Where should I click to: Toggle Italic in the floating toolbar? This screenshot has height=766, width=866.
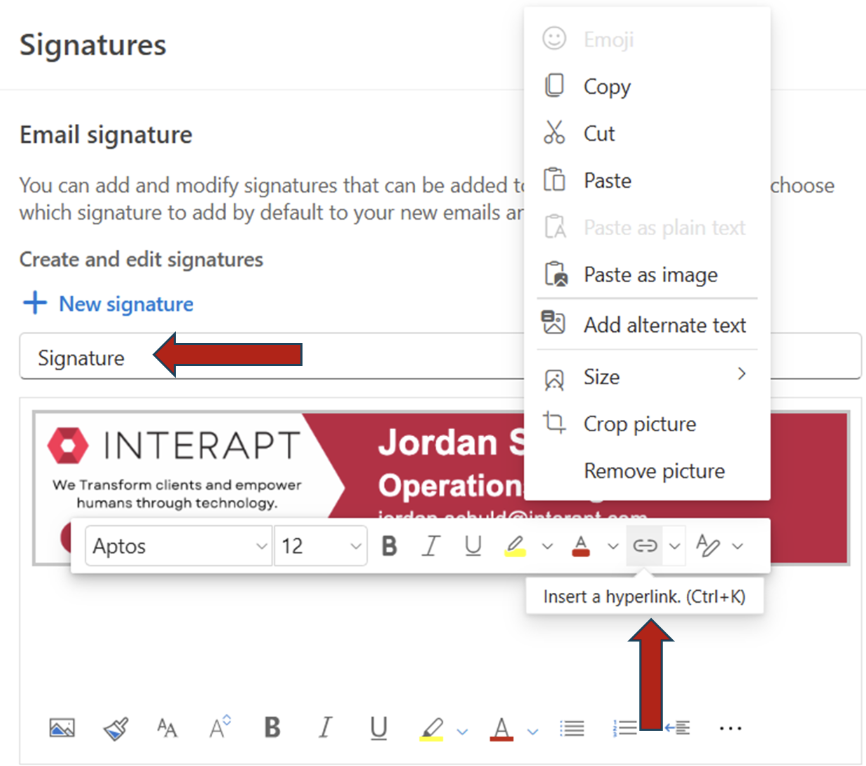coord(431,546)
